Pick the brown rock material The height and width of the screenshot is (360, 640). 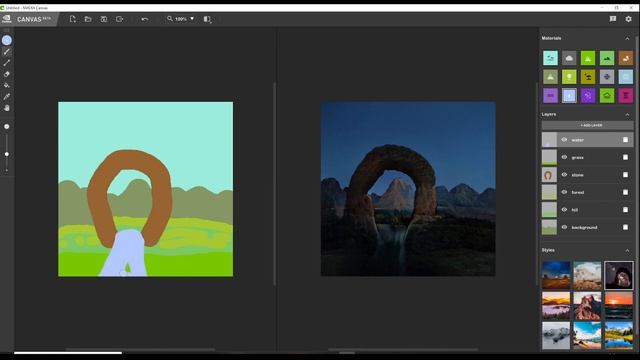tap(626, 58)
